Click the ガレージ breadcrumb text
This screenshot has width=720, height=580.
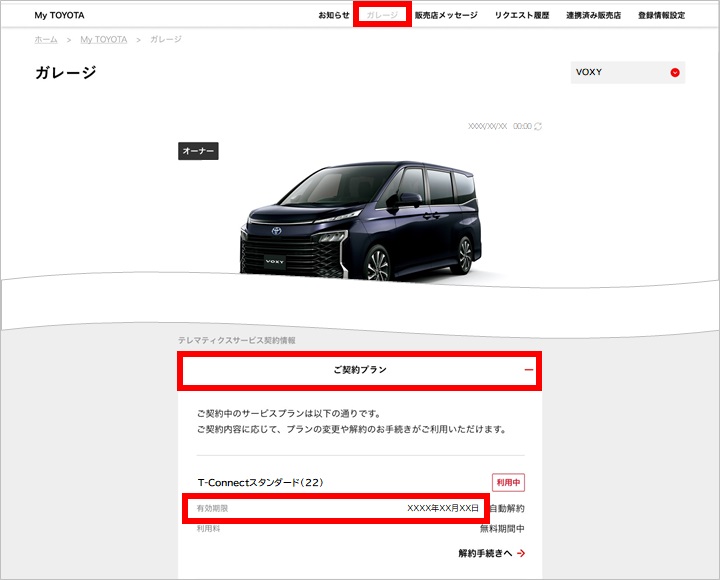(166, 39)
